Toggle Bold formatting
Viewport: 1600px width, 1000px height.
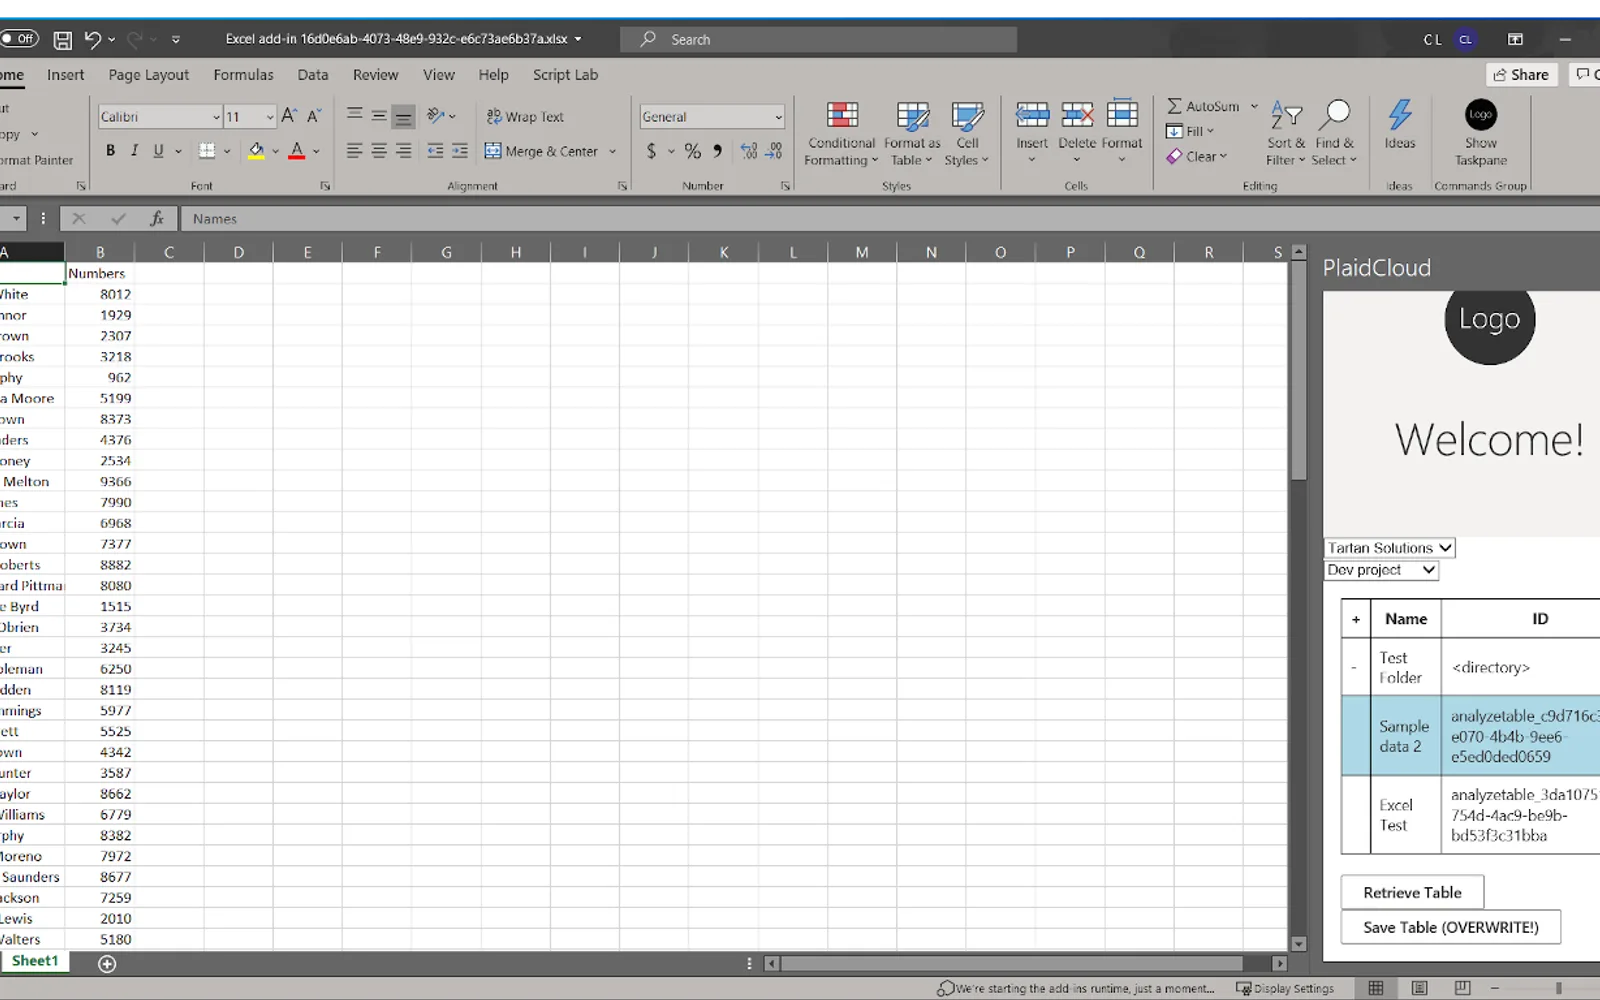click(110, 151)
